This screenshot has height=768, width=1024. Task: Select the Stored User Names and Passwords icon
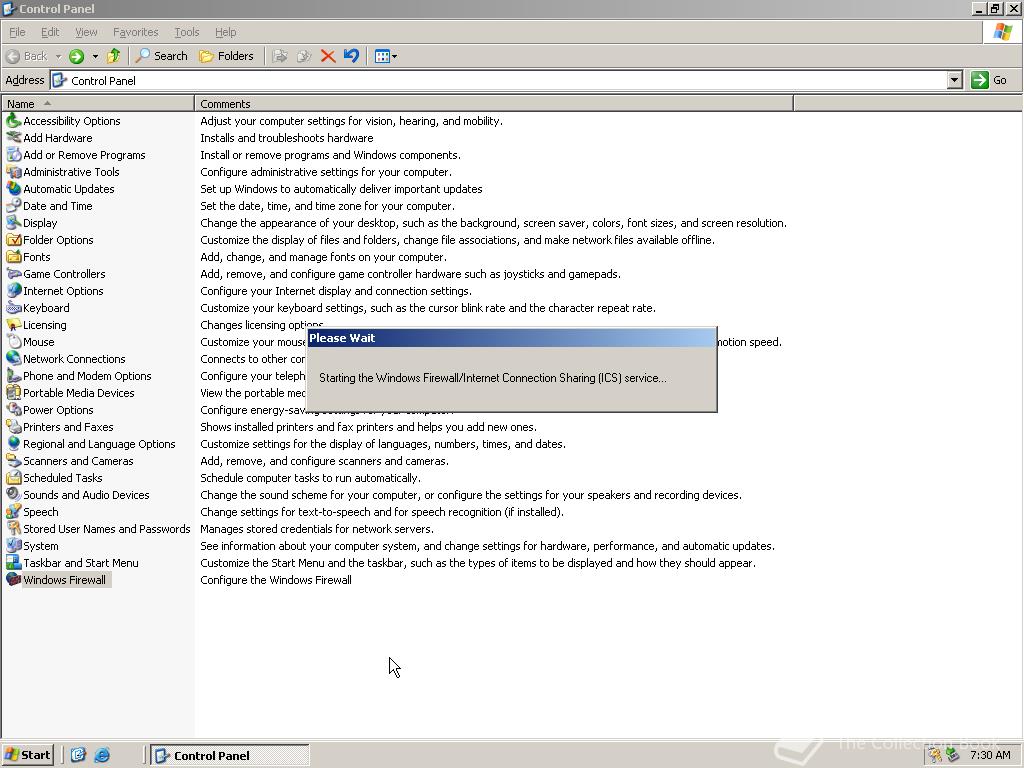coord(13,528)
